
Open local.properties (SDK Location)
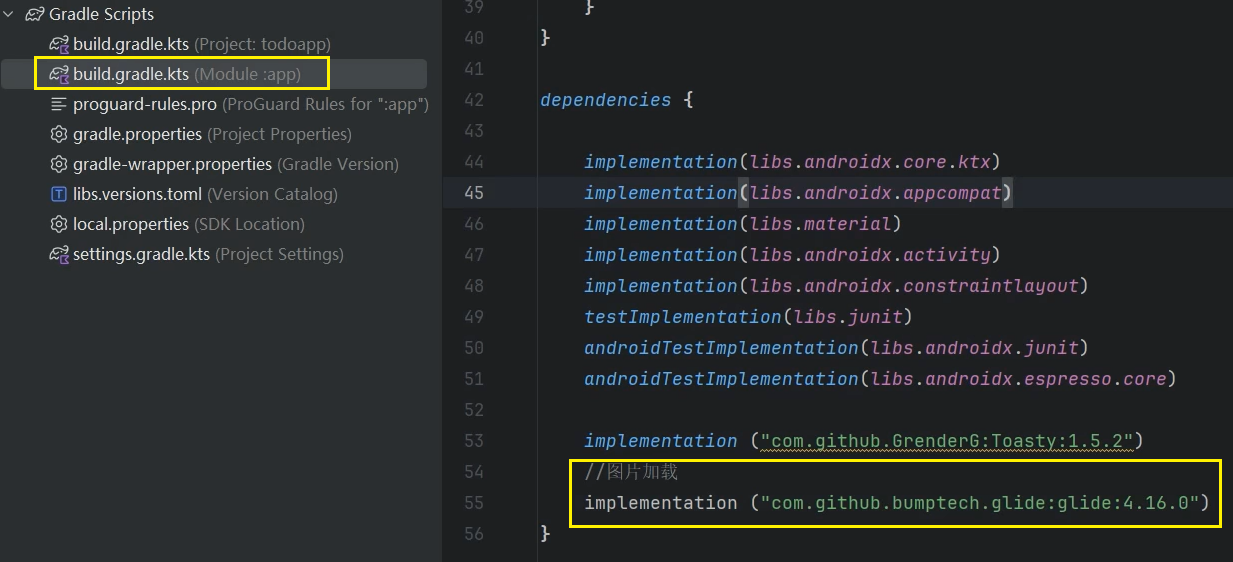tap(188, 224)
